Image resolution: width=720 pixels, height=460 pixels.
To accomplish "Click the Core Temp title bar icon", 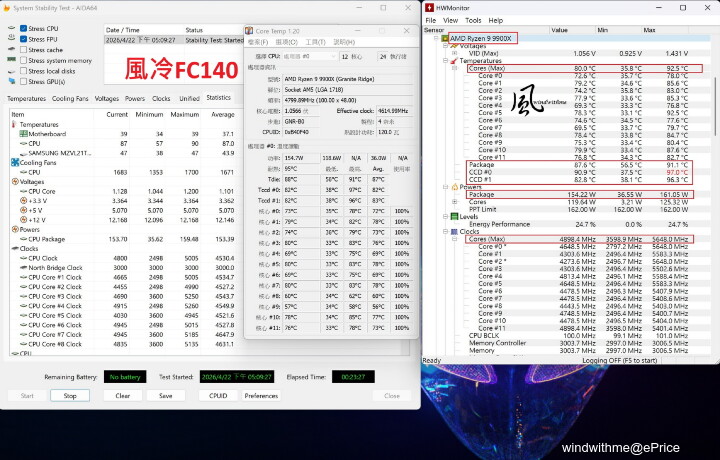I will pyautogui.click(x=249, y=31).
